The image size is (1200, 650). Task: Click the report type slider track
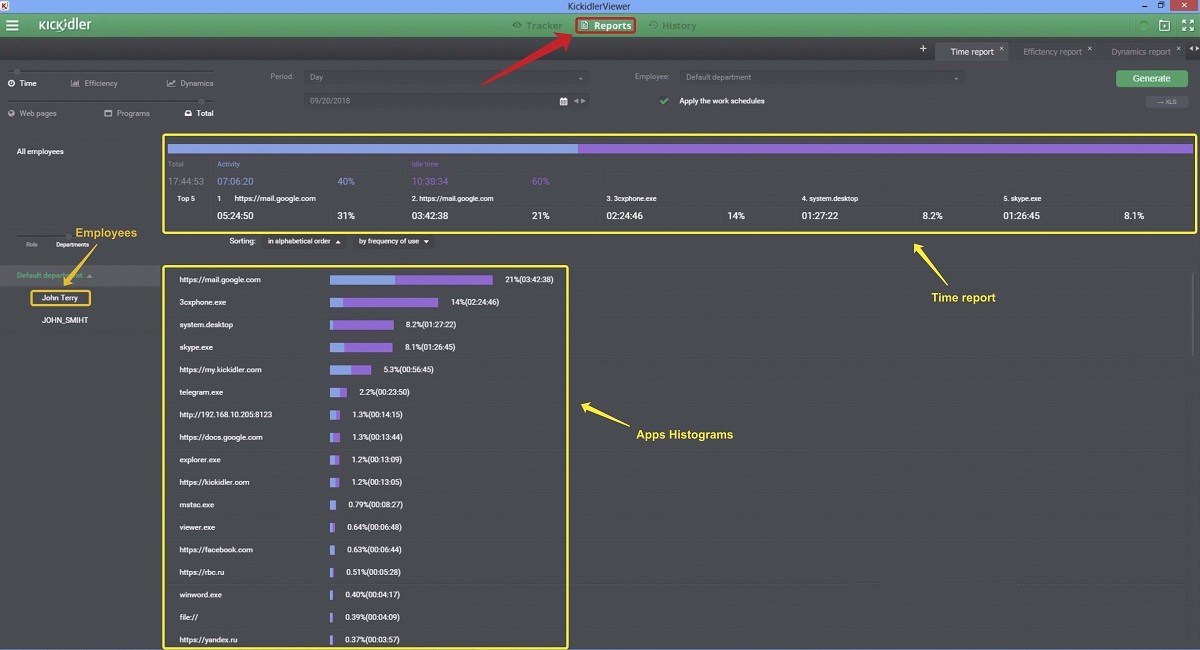click(110, 70)
